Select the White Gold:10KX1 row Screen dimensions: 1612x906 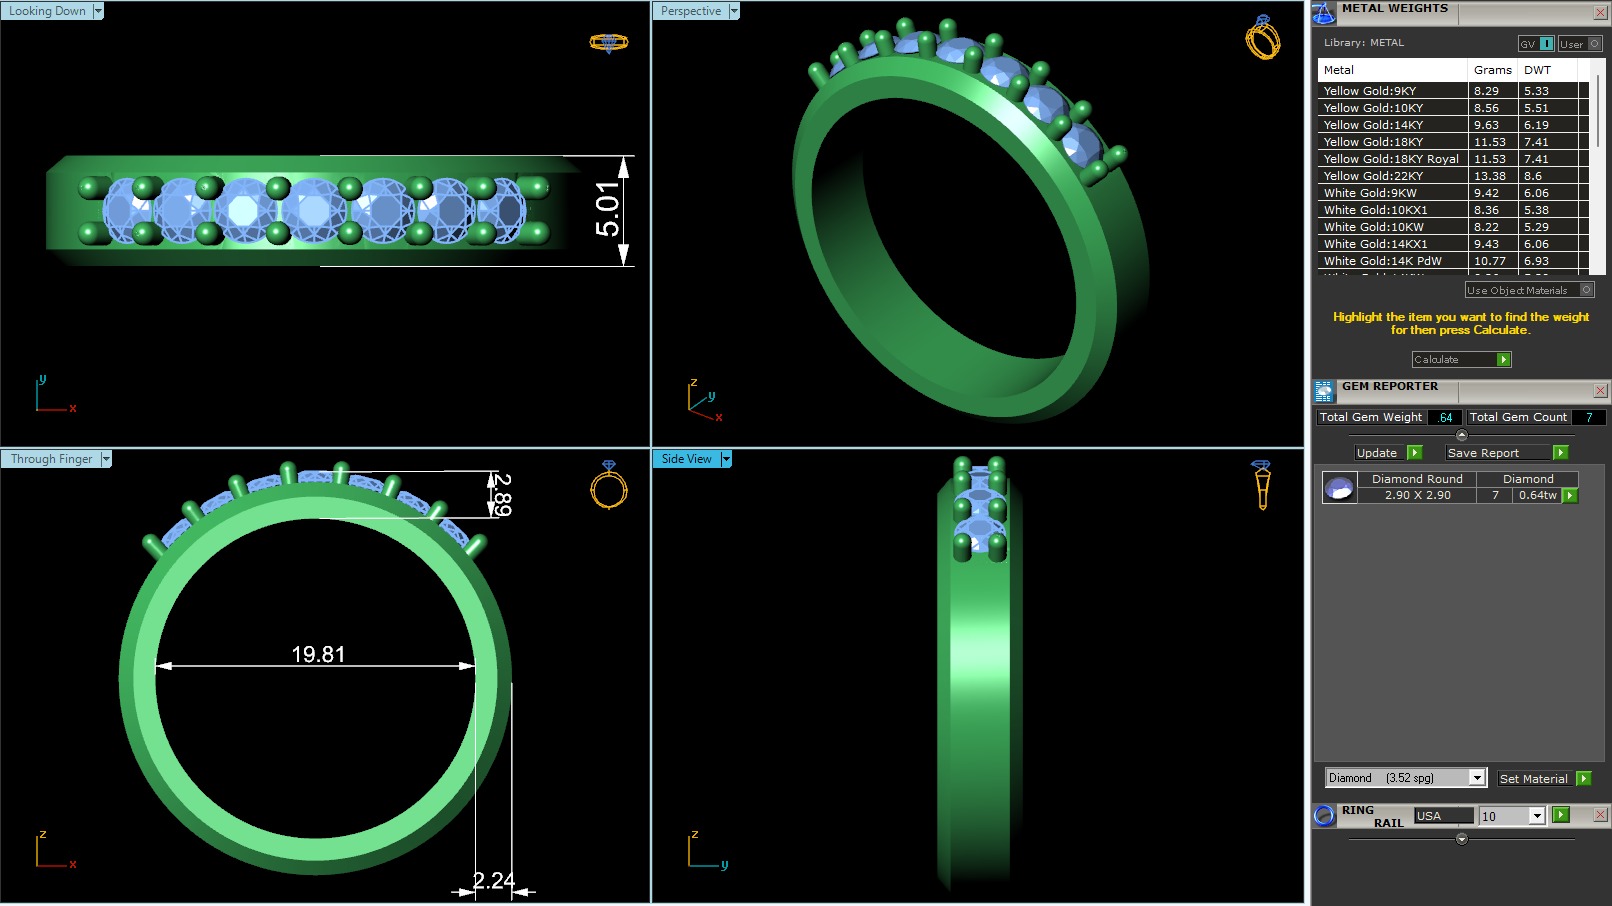click(x=1453, y=210)
